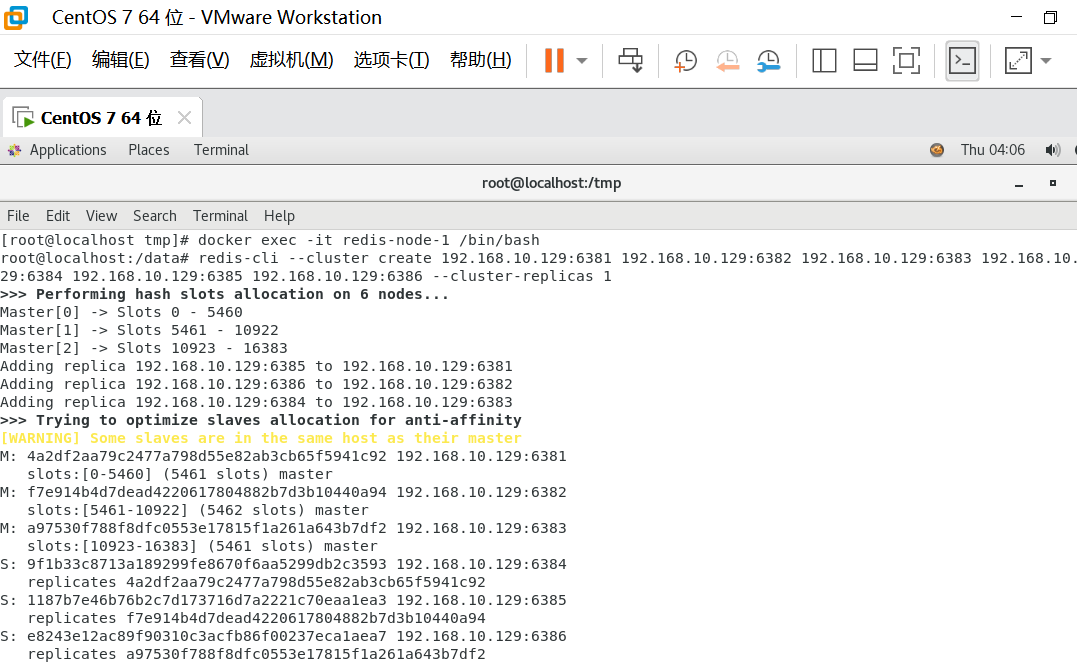Screen dimensions: 1077x663
Task: Open the 编辑(E) menu
Action: click(120, 60)
